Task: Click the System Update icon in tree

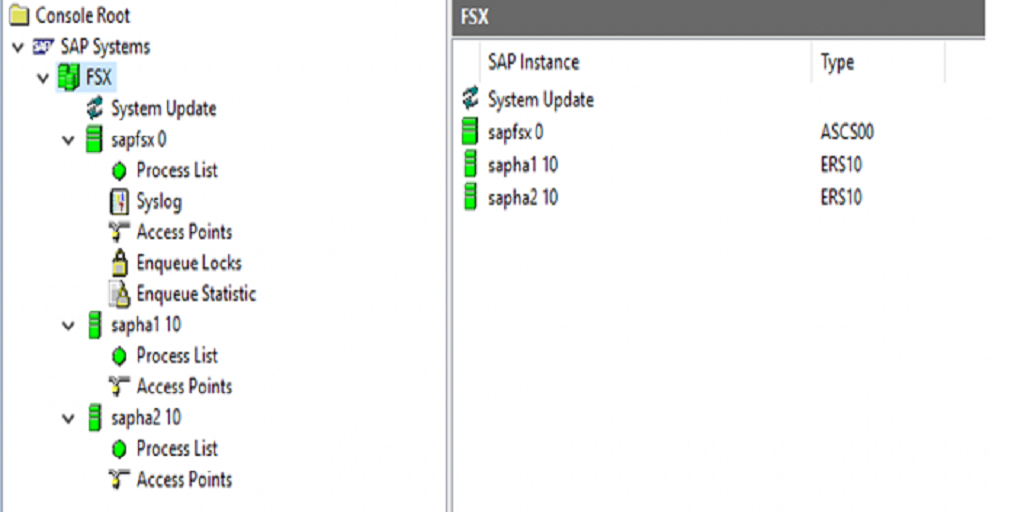Action: pos(95,108)
